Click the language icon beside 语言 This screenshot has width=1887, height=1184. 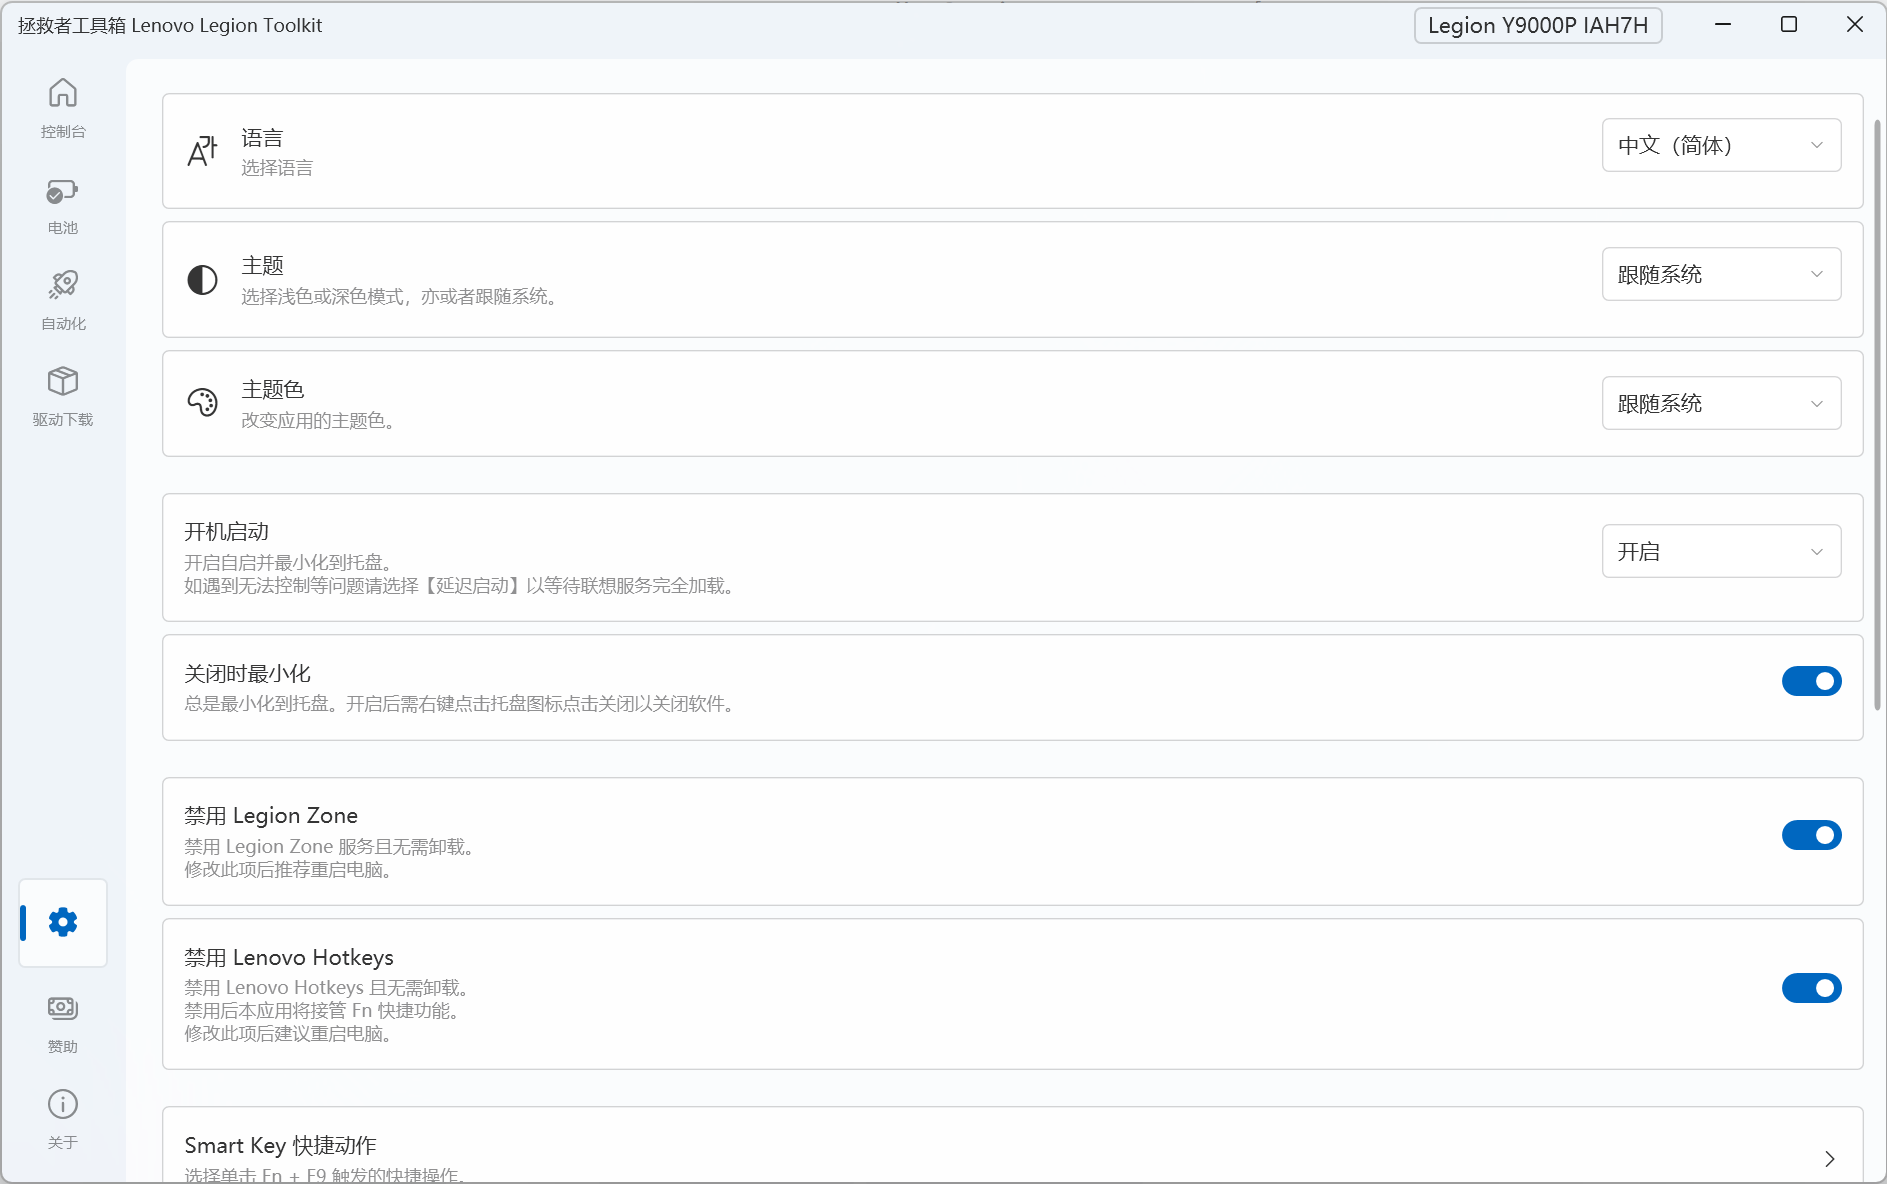tap(202, 151)
